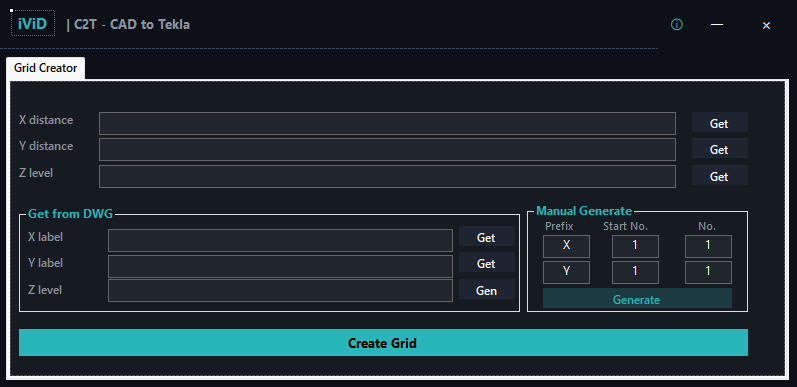Switch to the Grid Creator tab
Viewport: 797px width, 387px height.
pyautogui.click(x=46, y=68)
